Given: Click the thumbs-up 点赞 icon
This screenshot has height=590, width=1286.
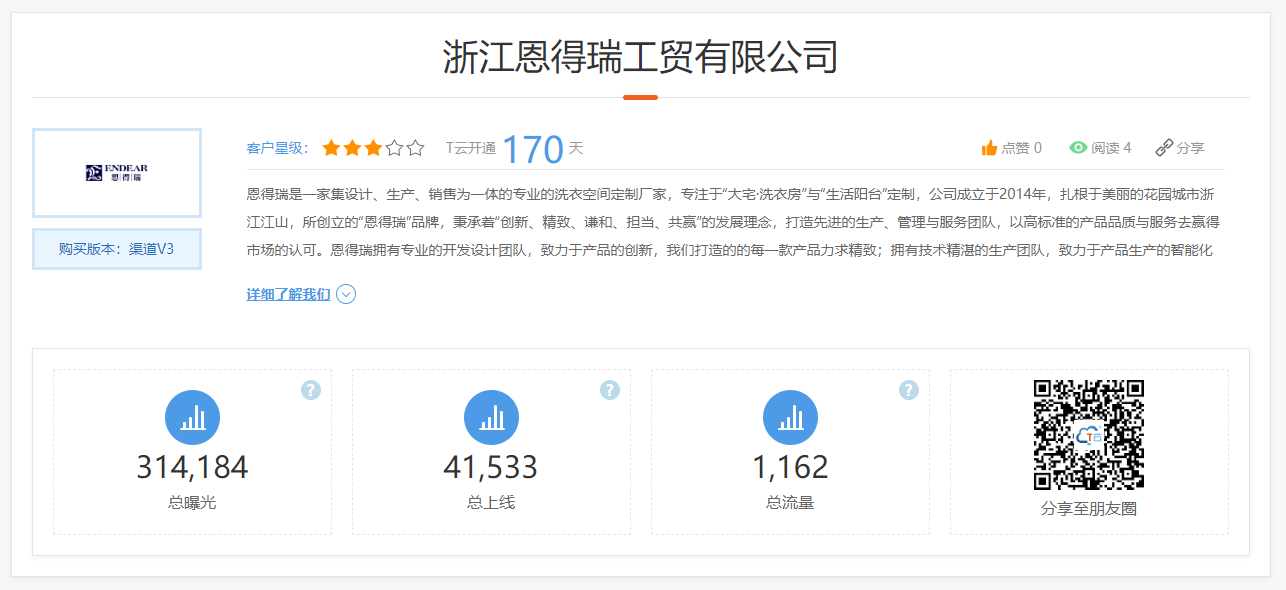Looking at the screenshot, I should pyautogui.click(x=989, y=148).
